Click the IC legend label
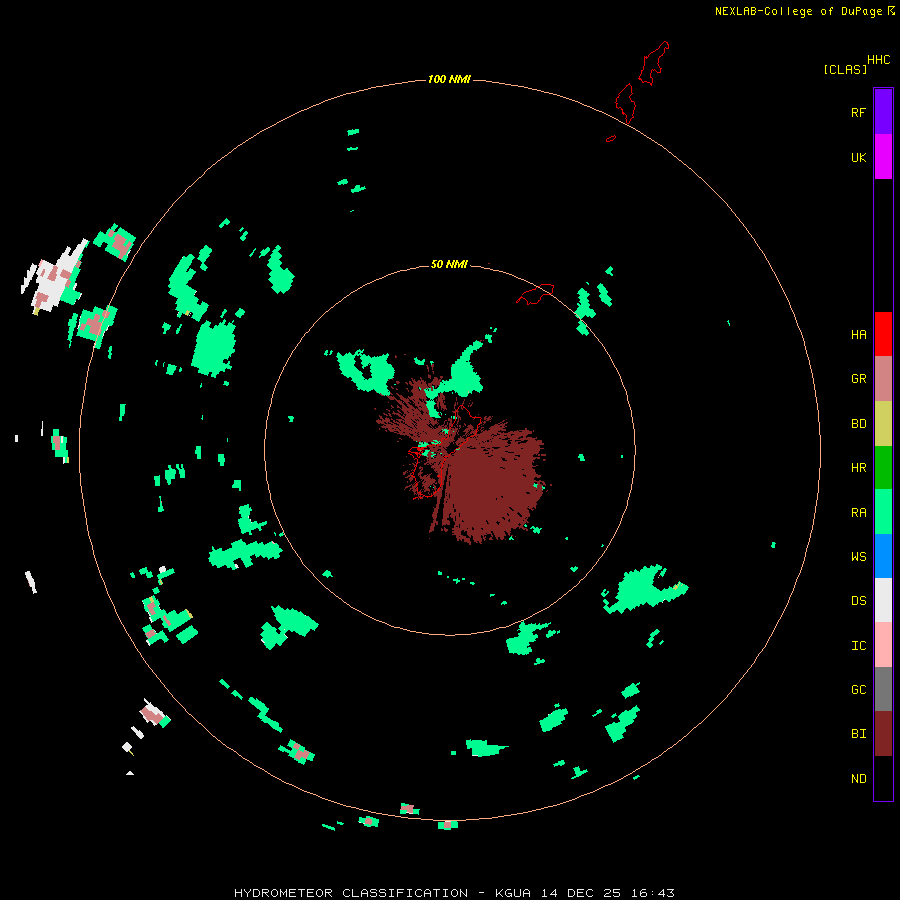The height and width of the screenshot is (900, 900). [x=858, y=646]
